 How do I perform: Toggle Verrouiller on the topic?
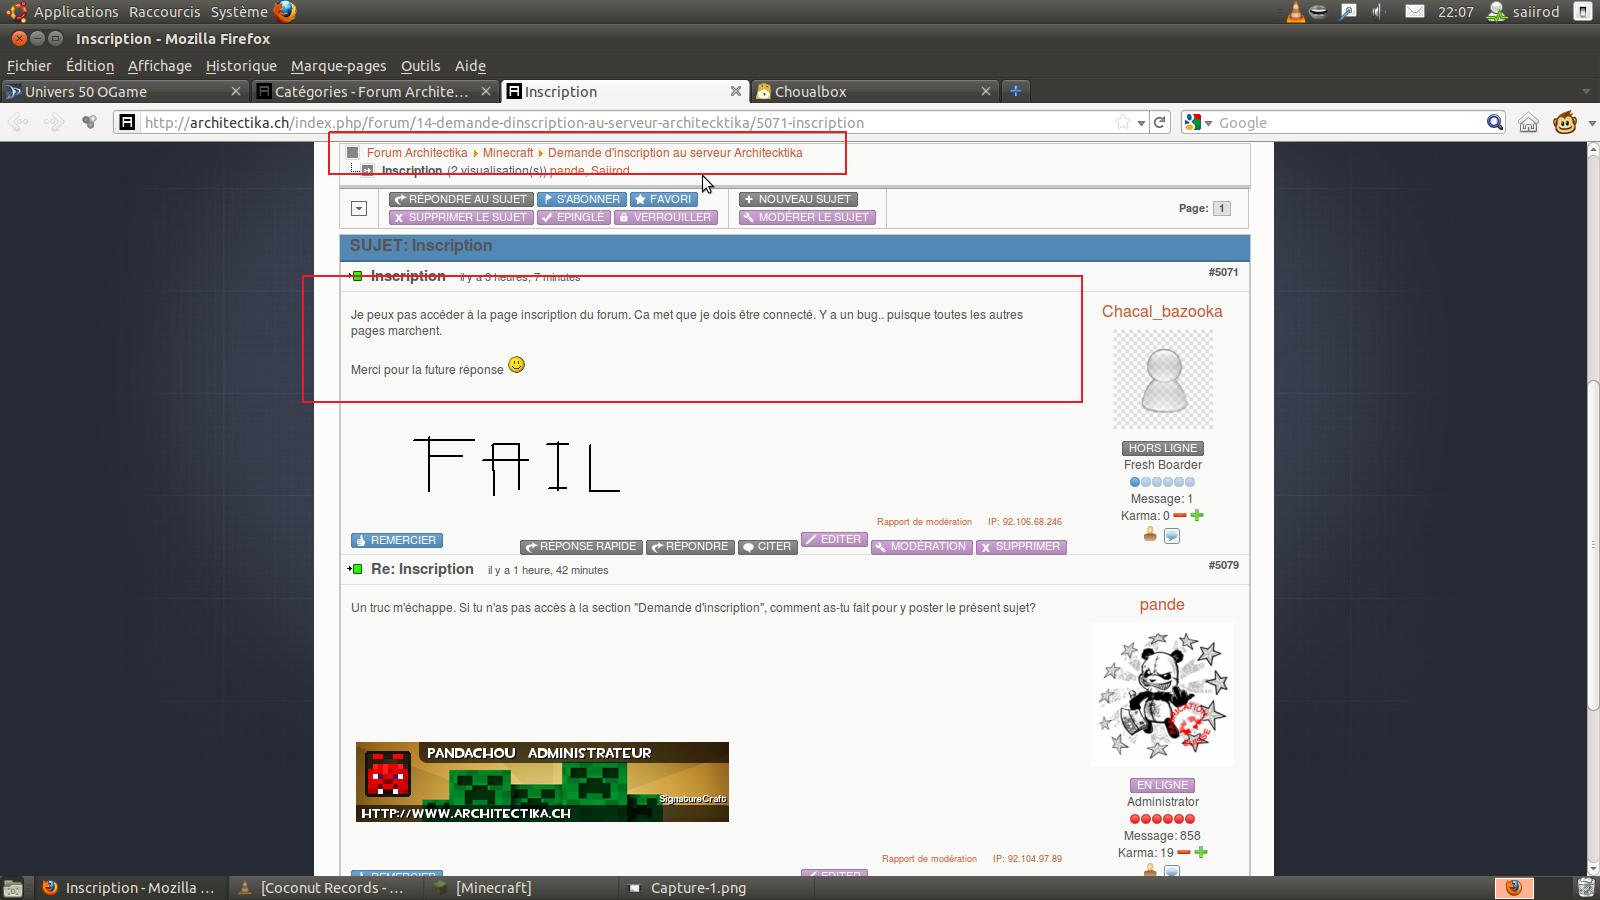pyautogui.click(x=666, y=217)
